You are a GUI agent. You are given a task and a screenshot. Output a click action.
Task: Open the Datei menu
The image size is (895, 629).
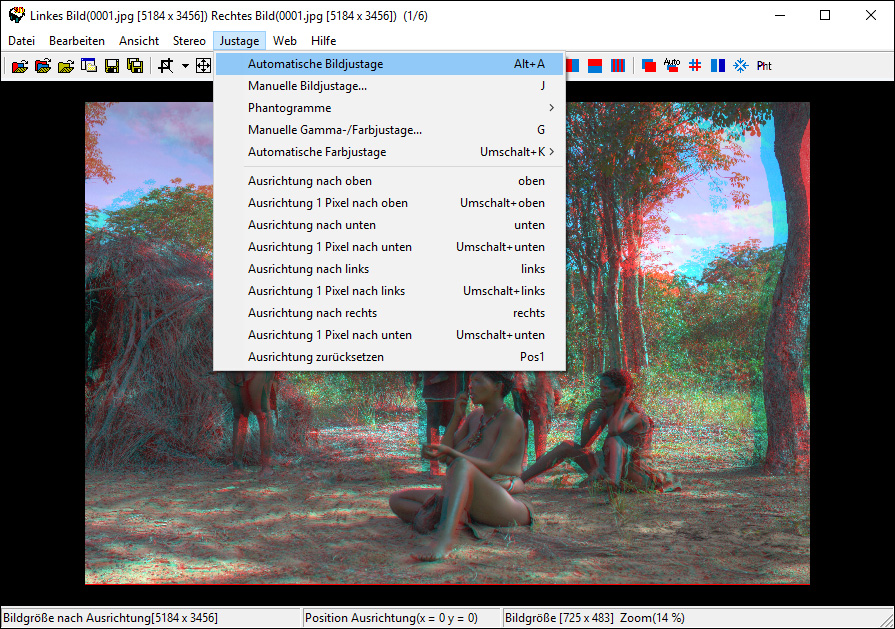point(21,41)
